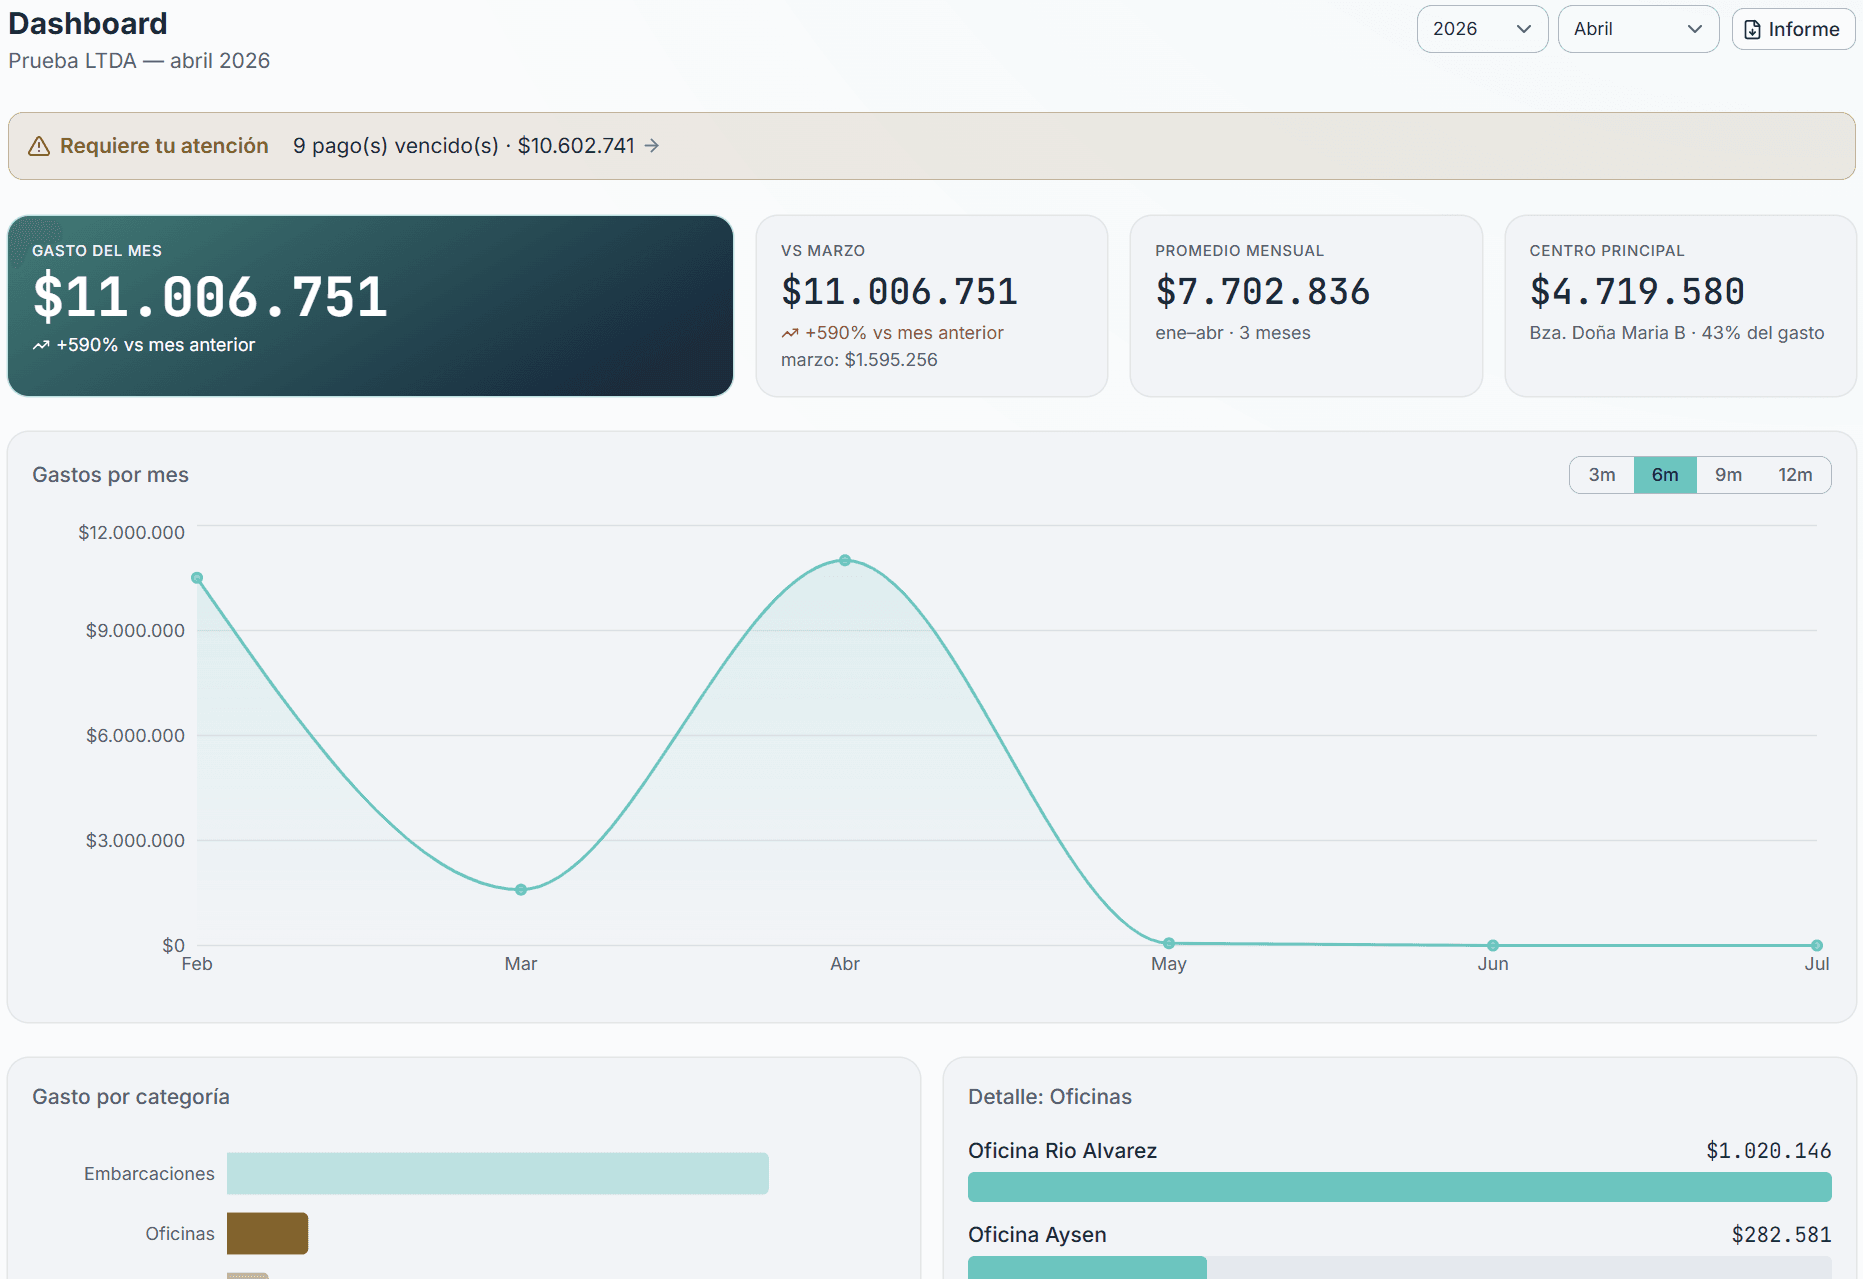
Task: Click the Mar data point on chart
Action: pos(521,890)
